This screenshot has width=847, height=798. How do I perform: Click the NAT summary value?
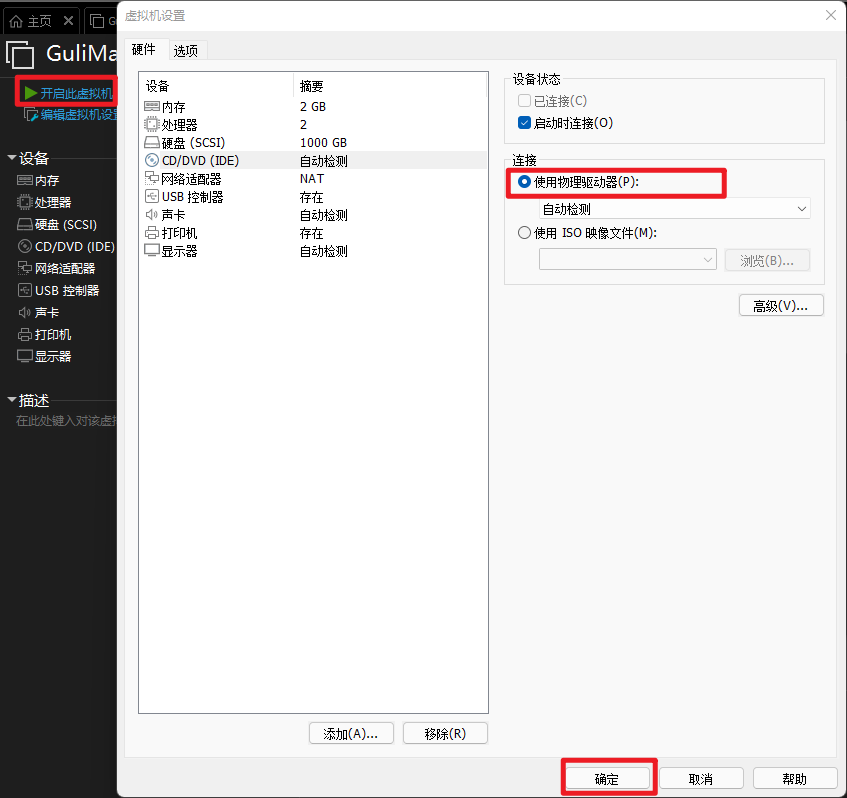point(312,179)
